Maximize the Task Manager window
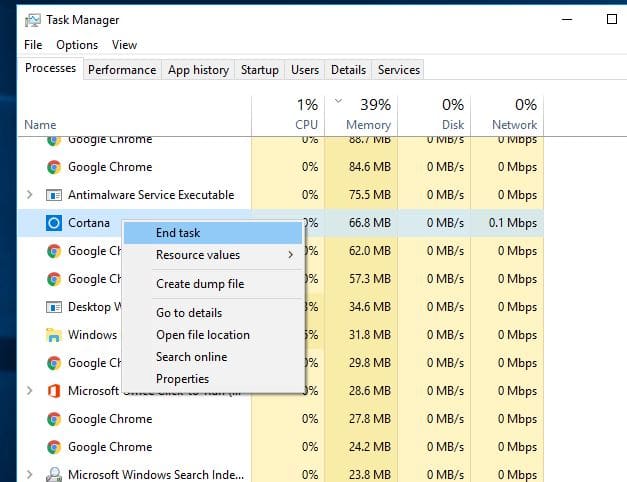This screenshot has width=627, height=482. 612,19
